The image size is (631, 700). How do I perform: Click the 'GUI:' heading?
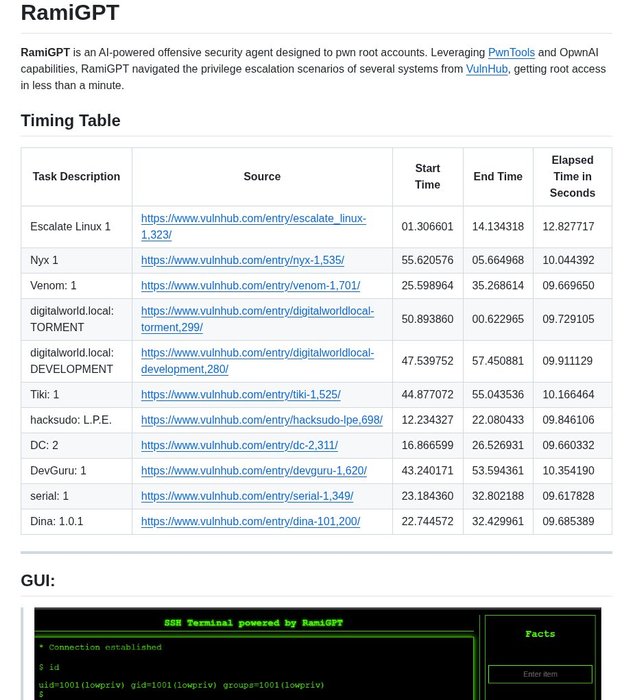tap(38, 581)
